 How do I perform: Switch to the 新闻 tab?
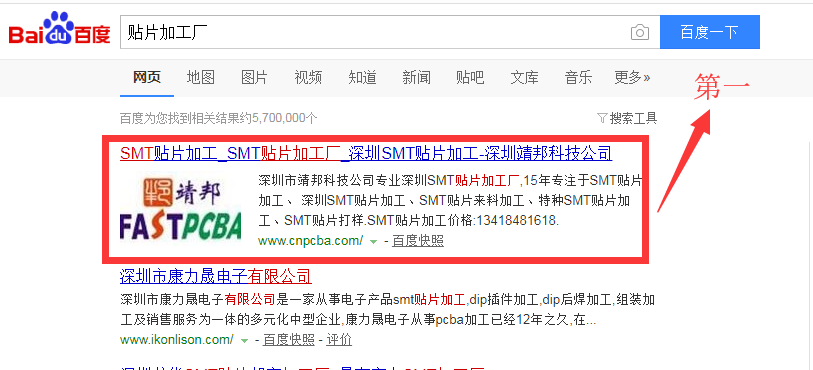pos(416,78)
